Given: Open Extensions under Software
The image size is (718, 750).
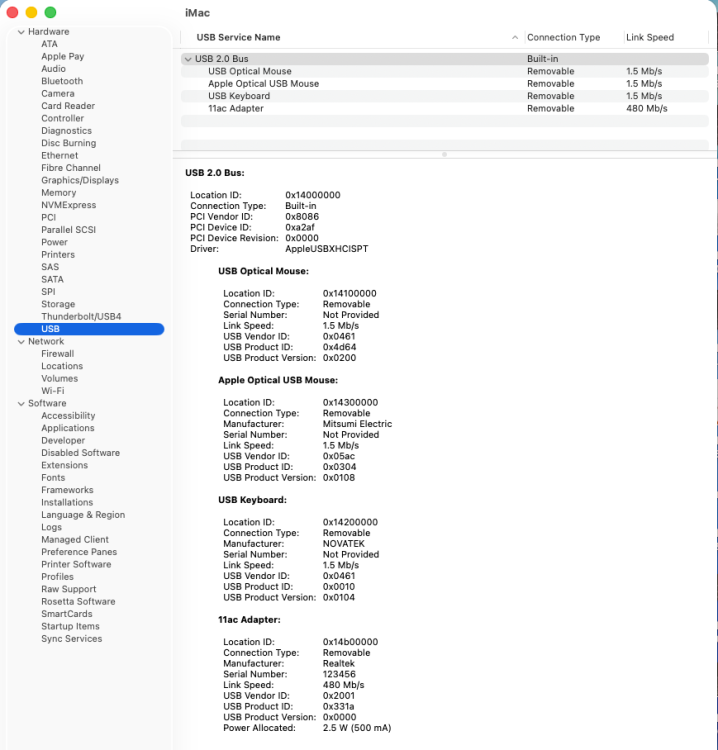Looking at the screenshot, I should point(65,466).
